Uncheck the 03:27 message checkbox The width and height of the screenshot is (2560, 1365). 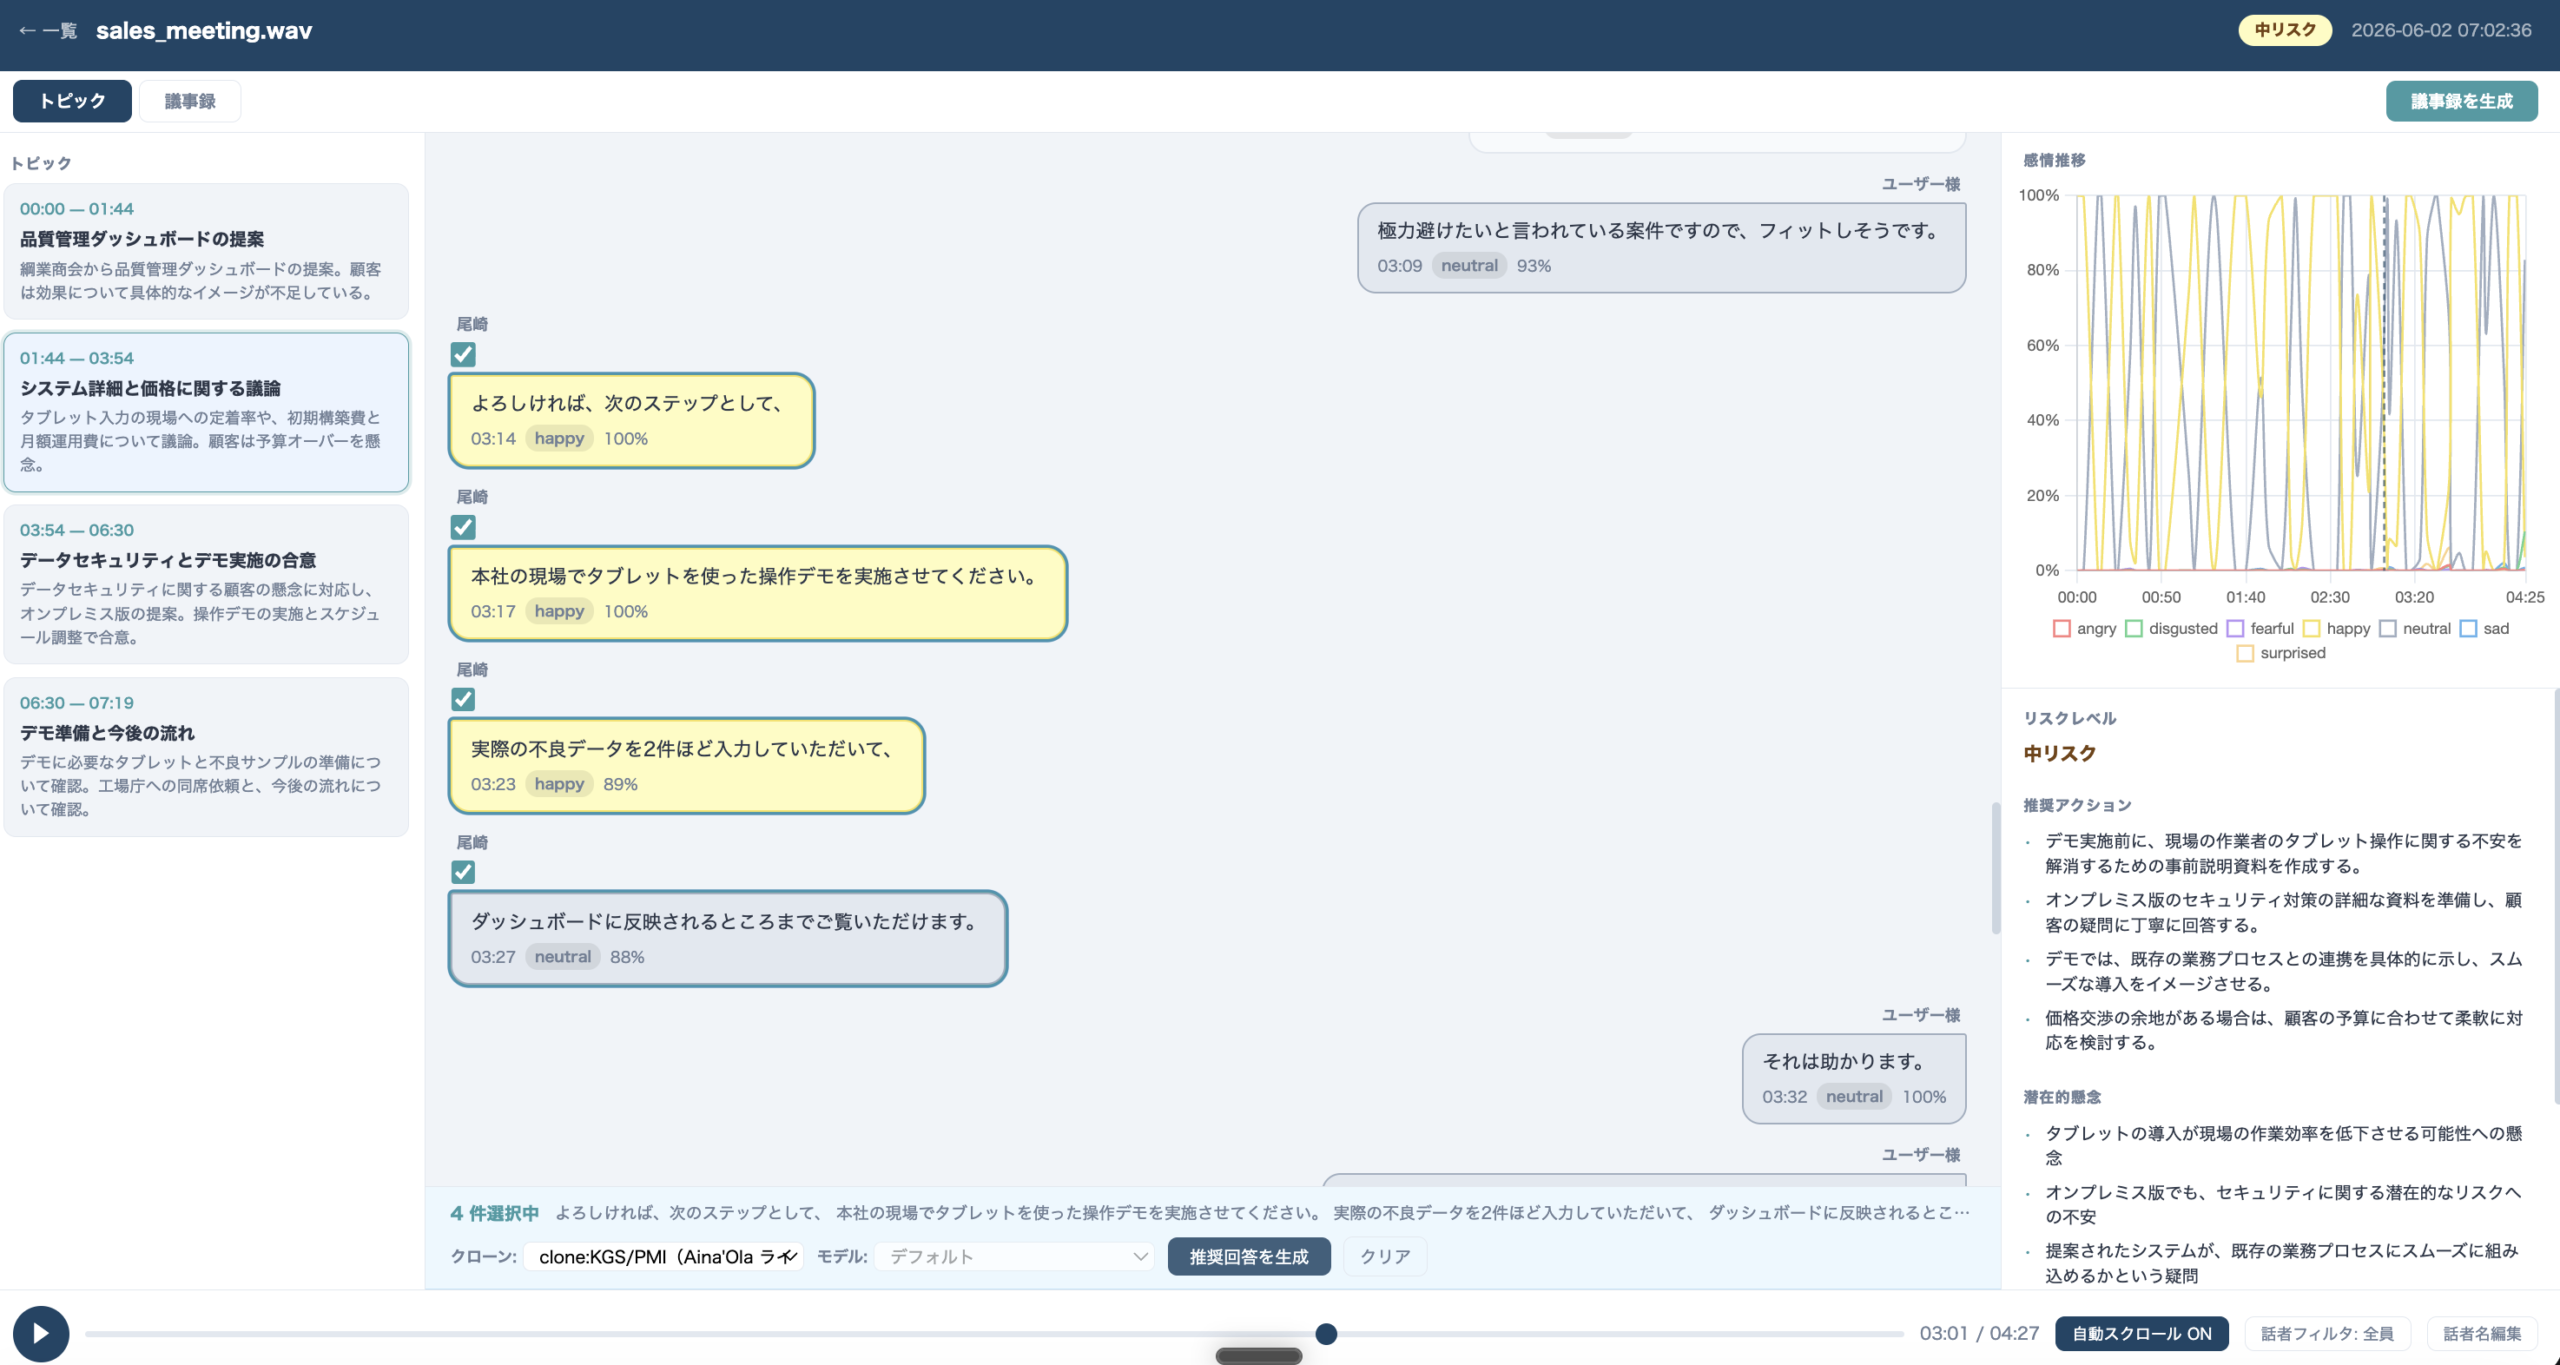[x=463, y=872]
